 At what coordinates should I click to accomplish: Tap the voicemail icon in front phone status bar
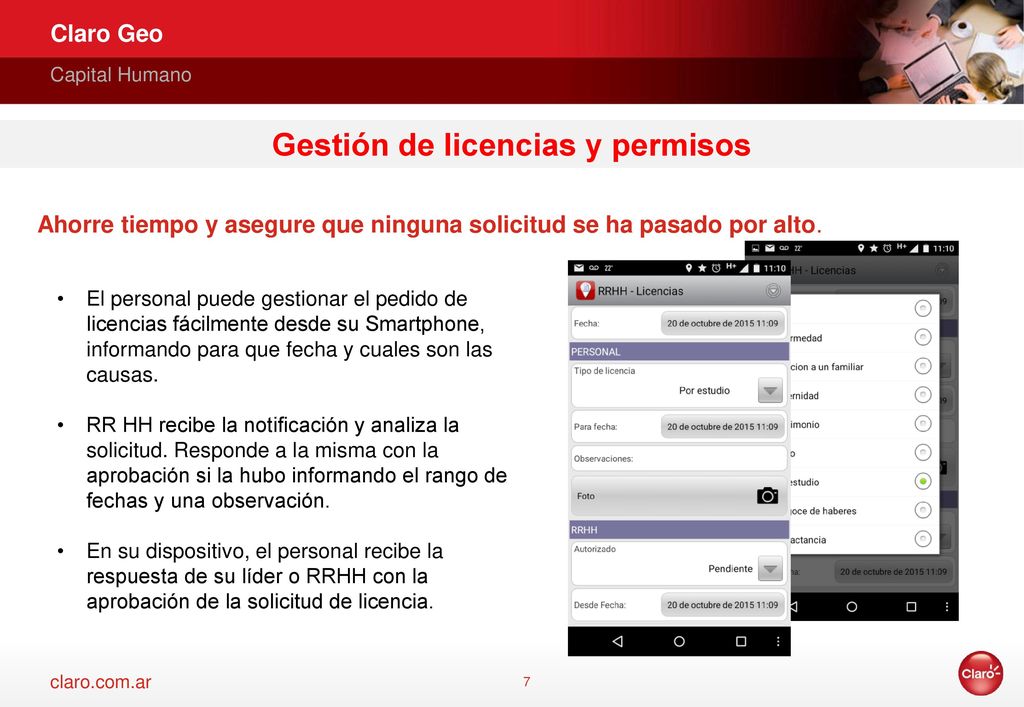[x=594, y=268]
